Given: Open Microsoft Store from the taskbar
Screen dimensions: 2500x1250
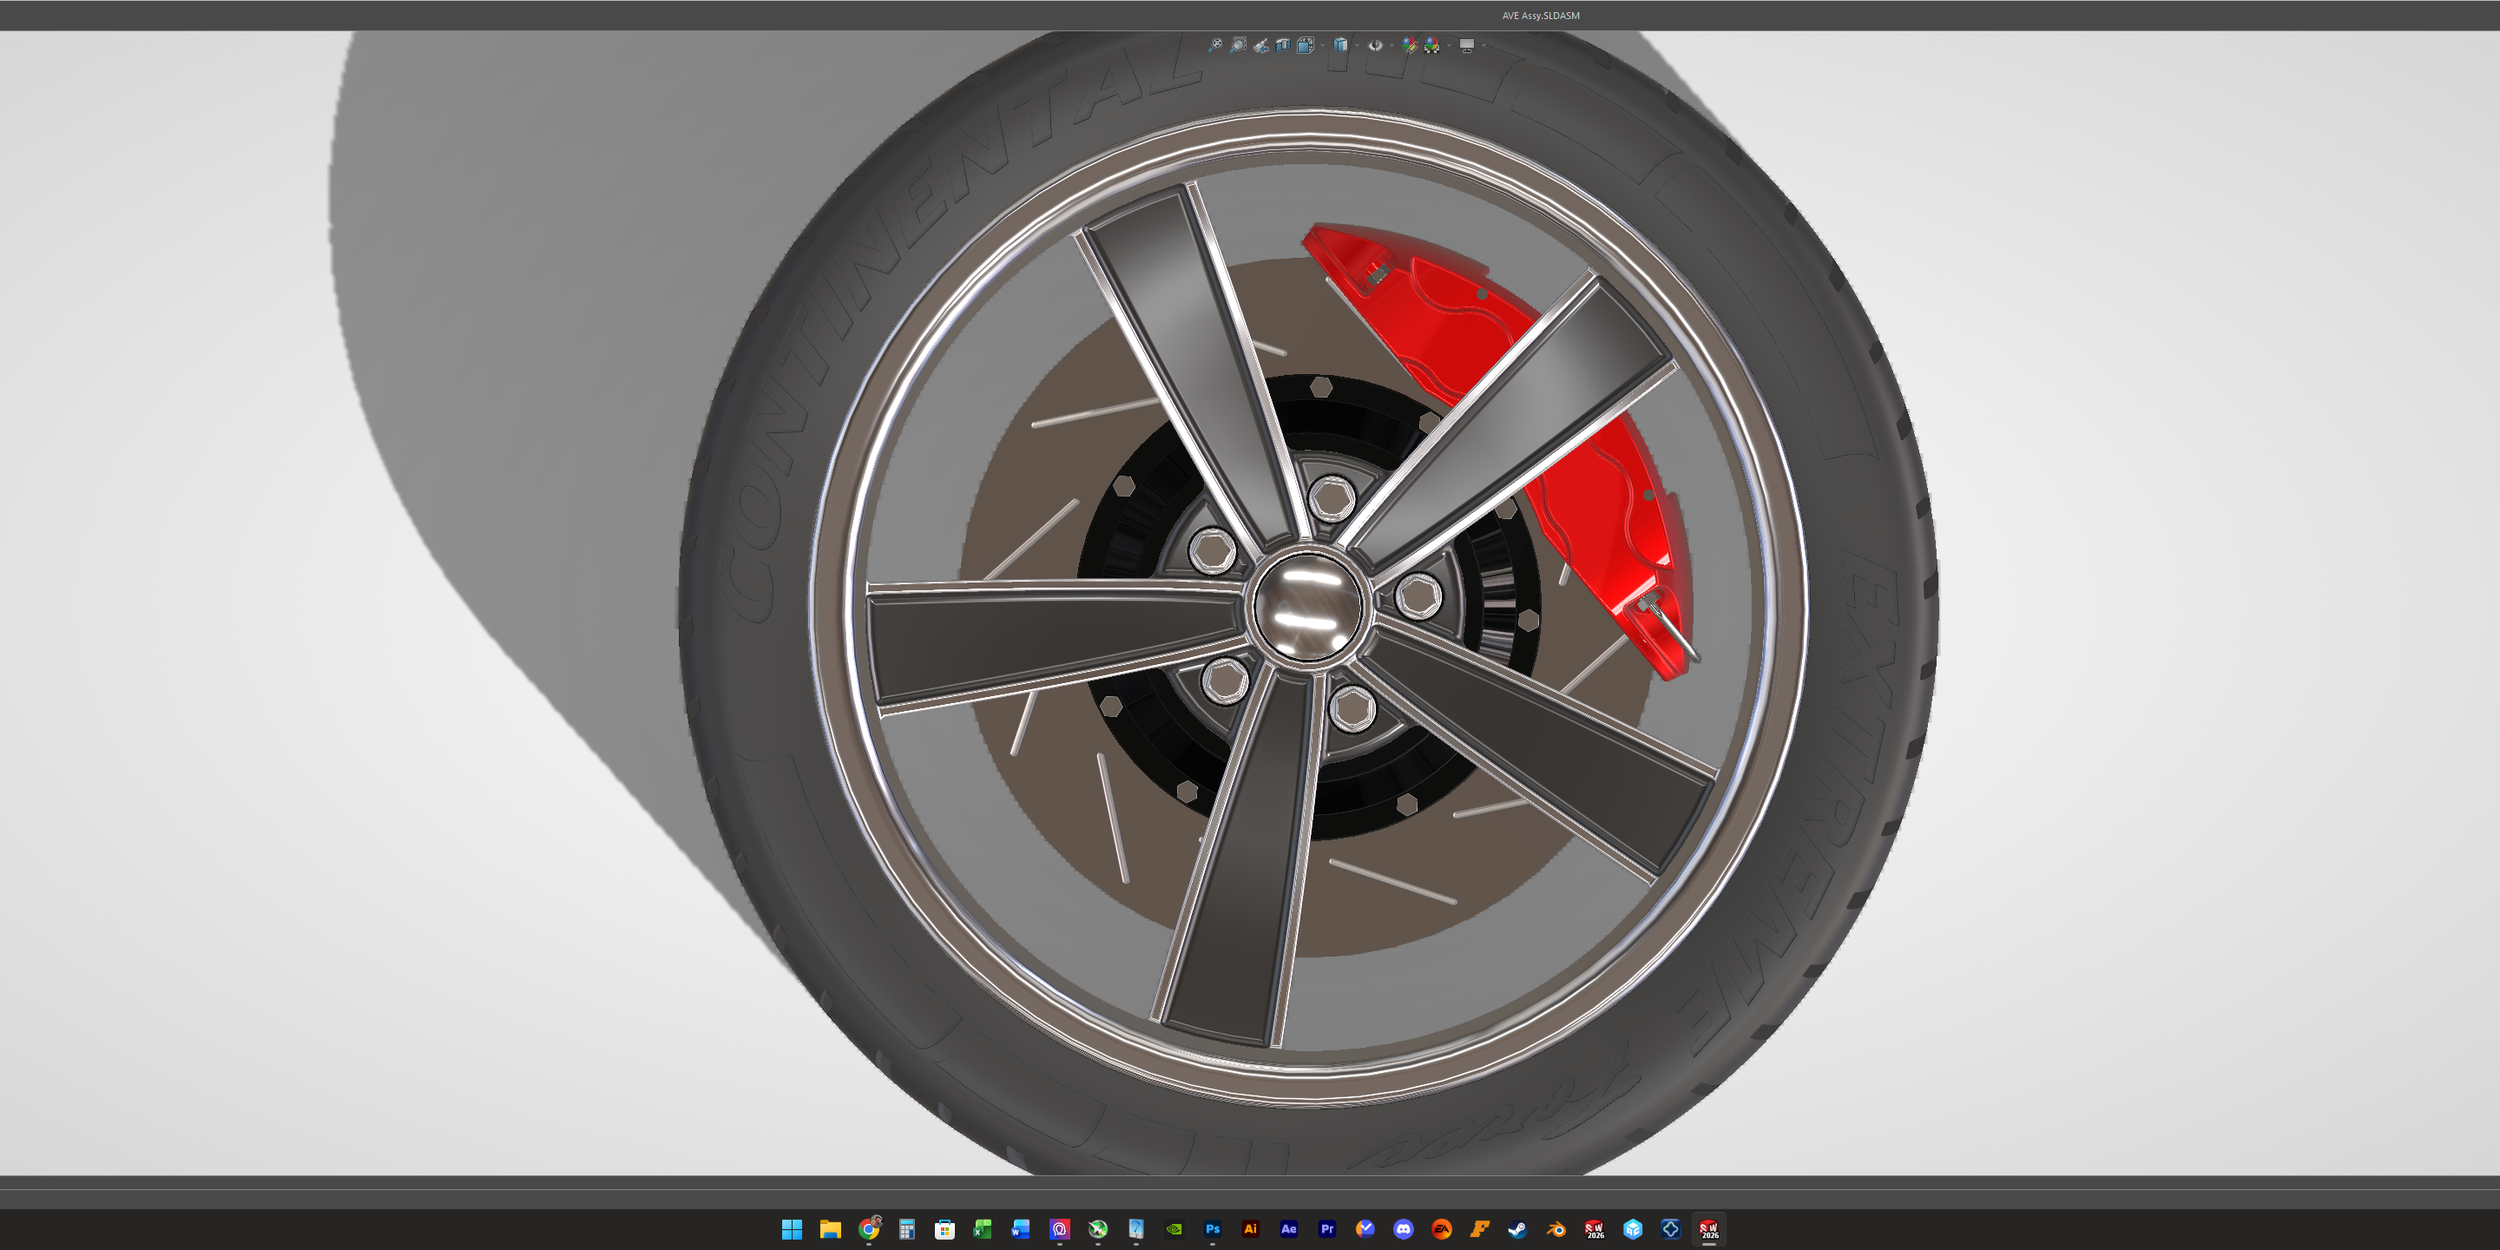Looking at the screenshot, I should pos(944,1230).
